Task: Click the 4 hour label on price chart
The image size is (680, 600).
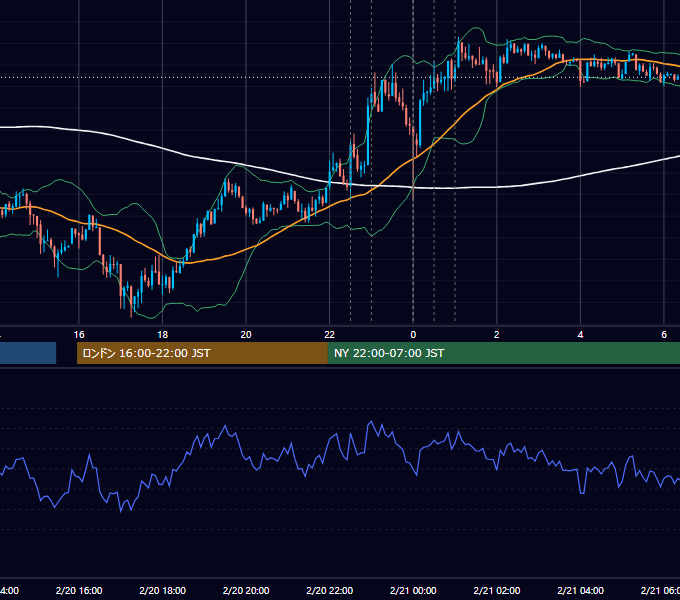Action: tap(580, 335)
